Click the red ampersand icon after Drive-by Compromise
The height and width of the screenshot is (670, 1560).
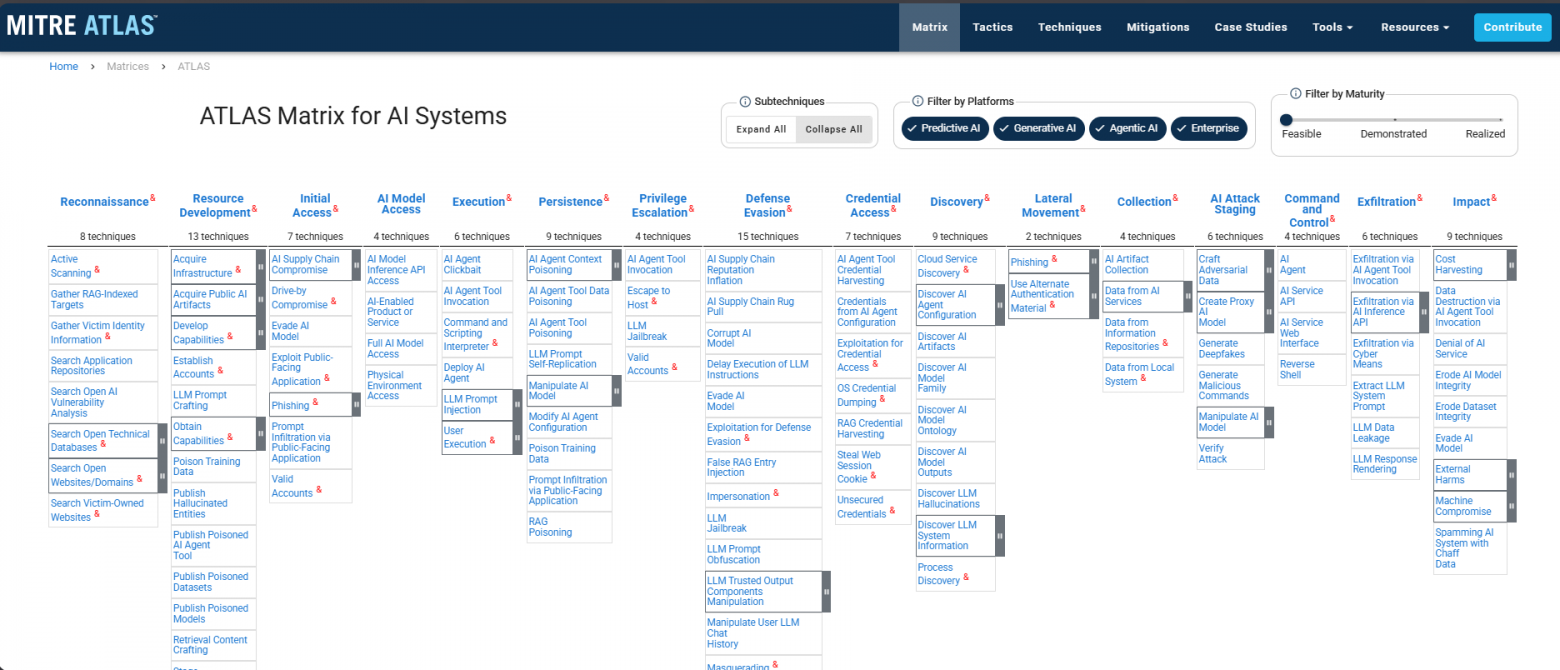pyautogui.click(x=334, y=301)
